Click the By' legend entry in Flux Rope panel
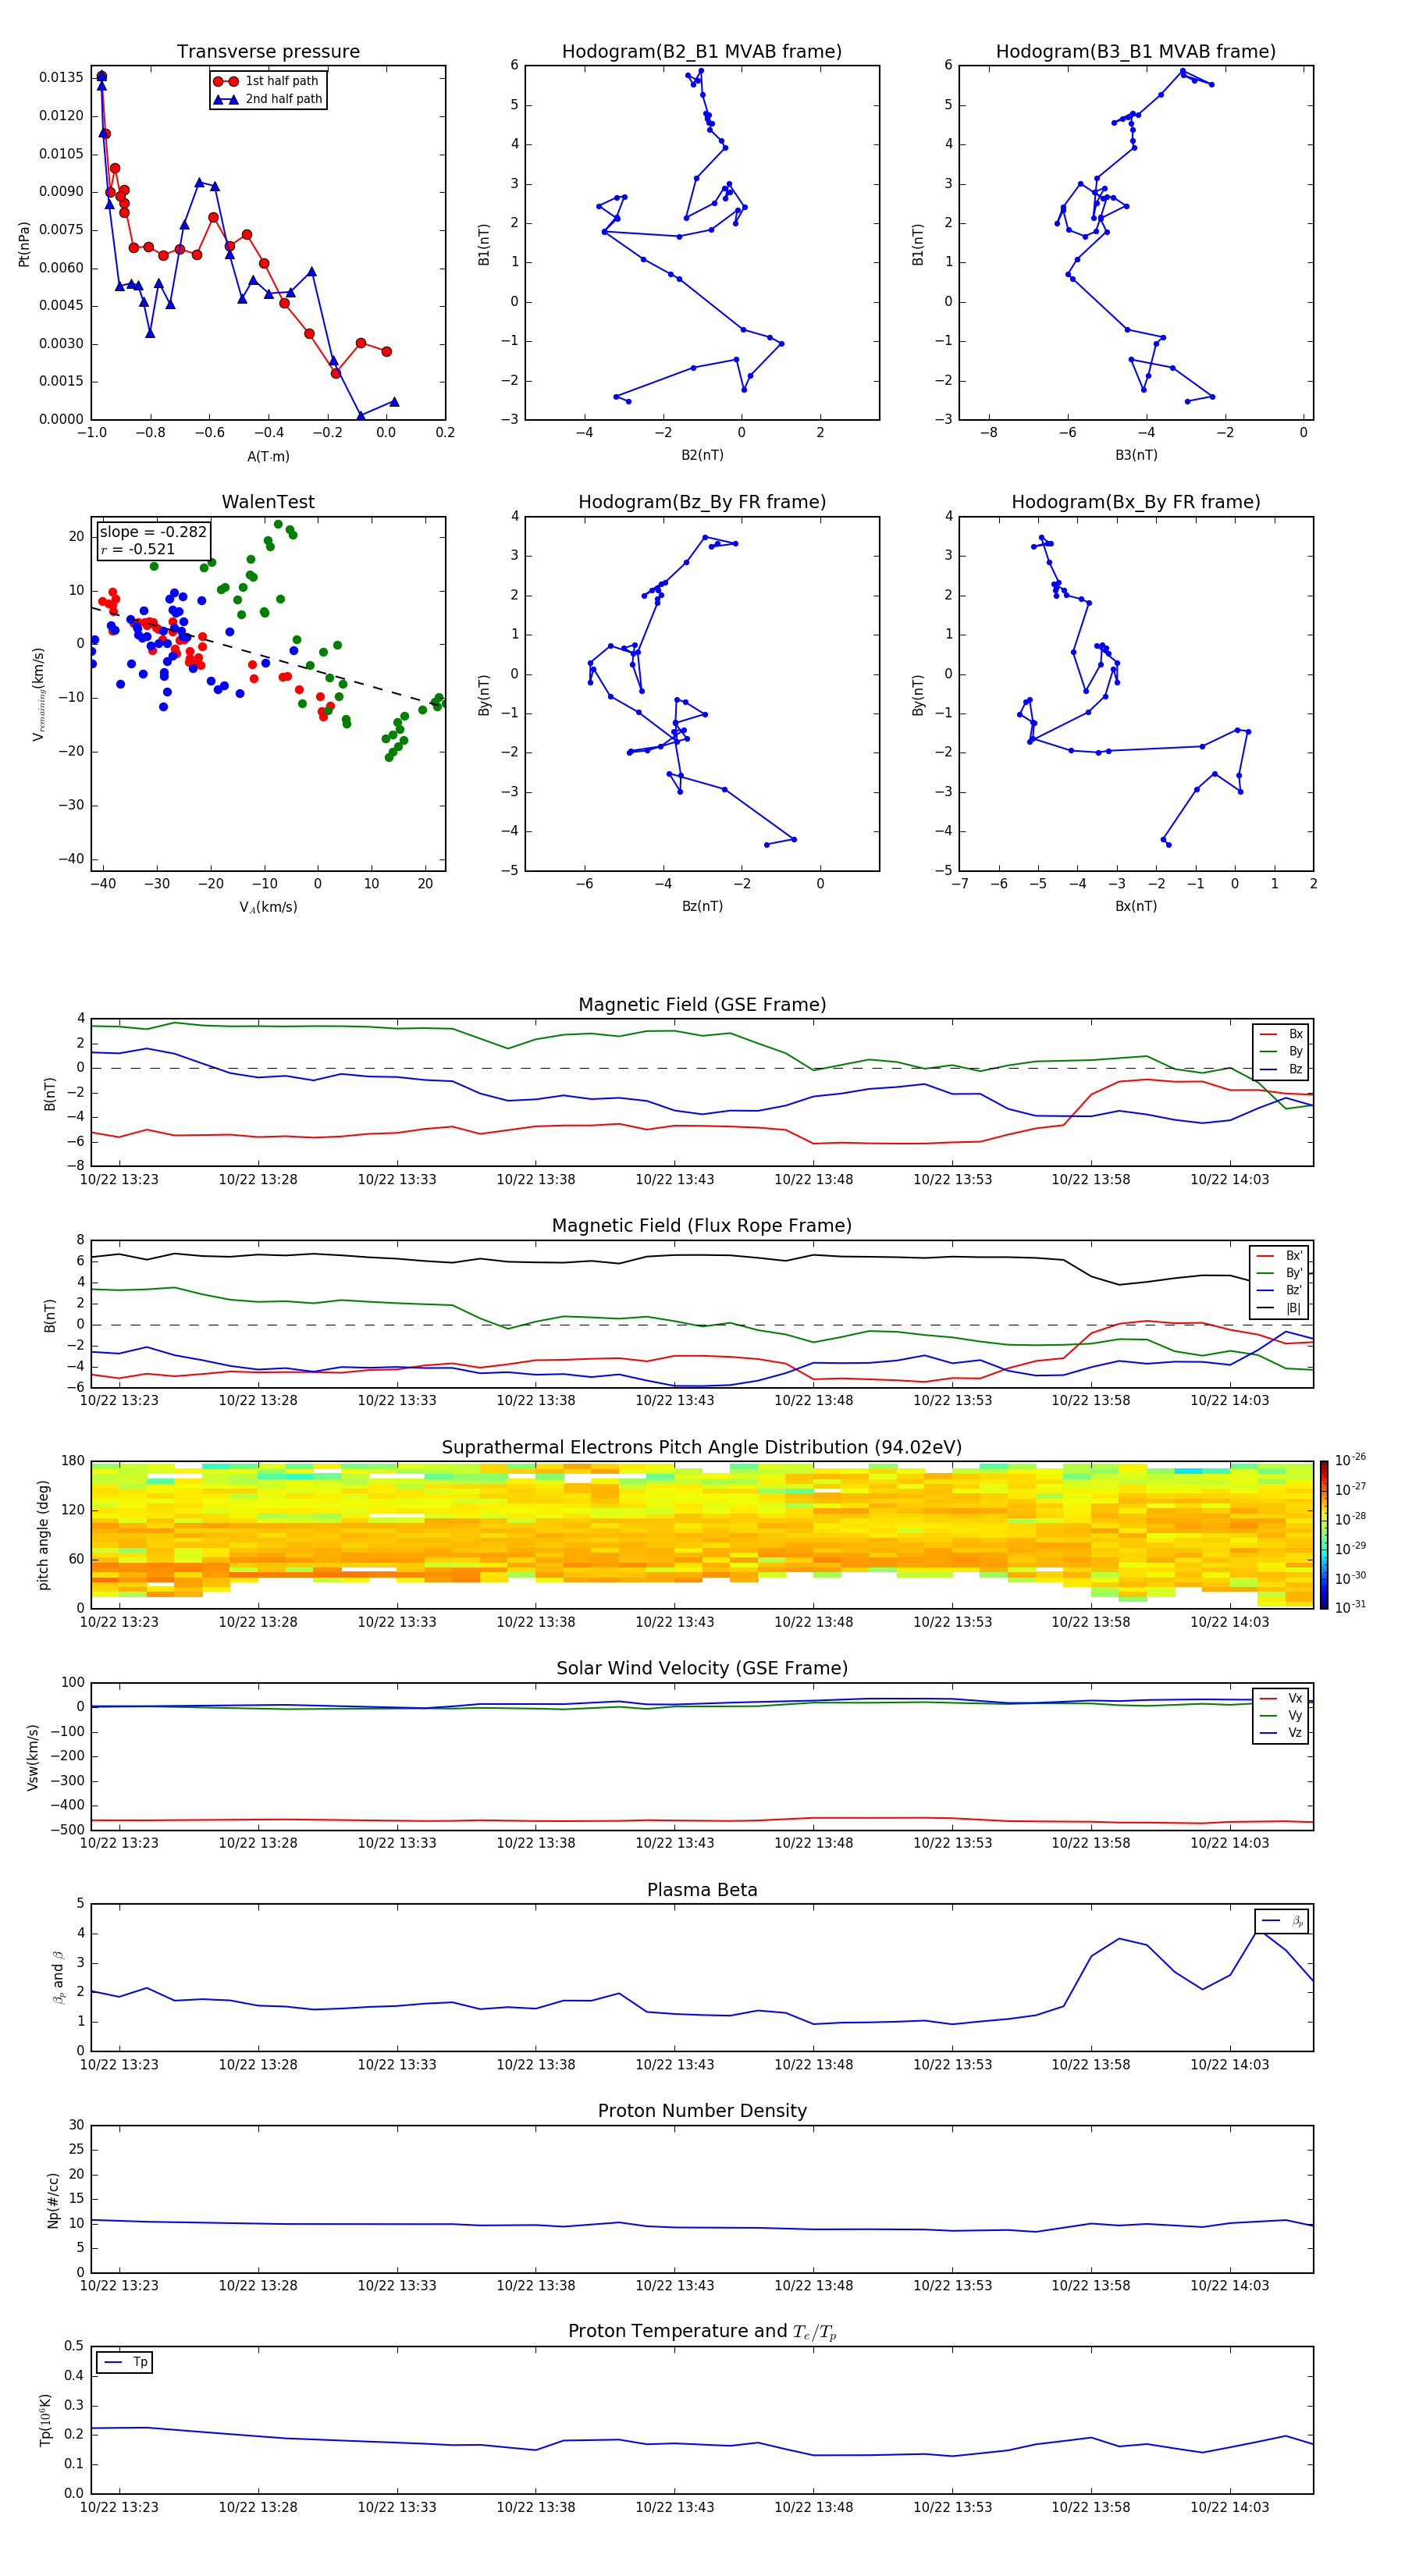This screenshot has height=2576, width=1405. pos(1280,1273)
